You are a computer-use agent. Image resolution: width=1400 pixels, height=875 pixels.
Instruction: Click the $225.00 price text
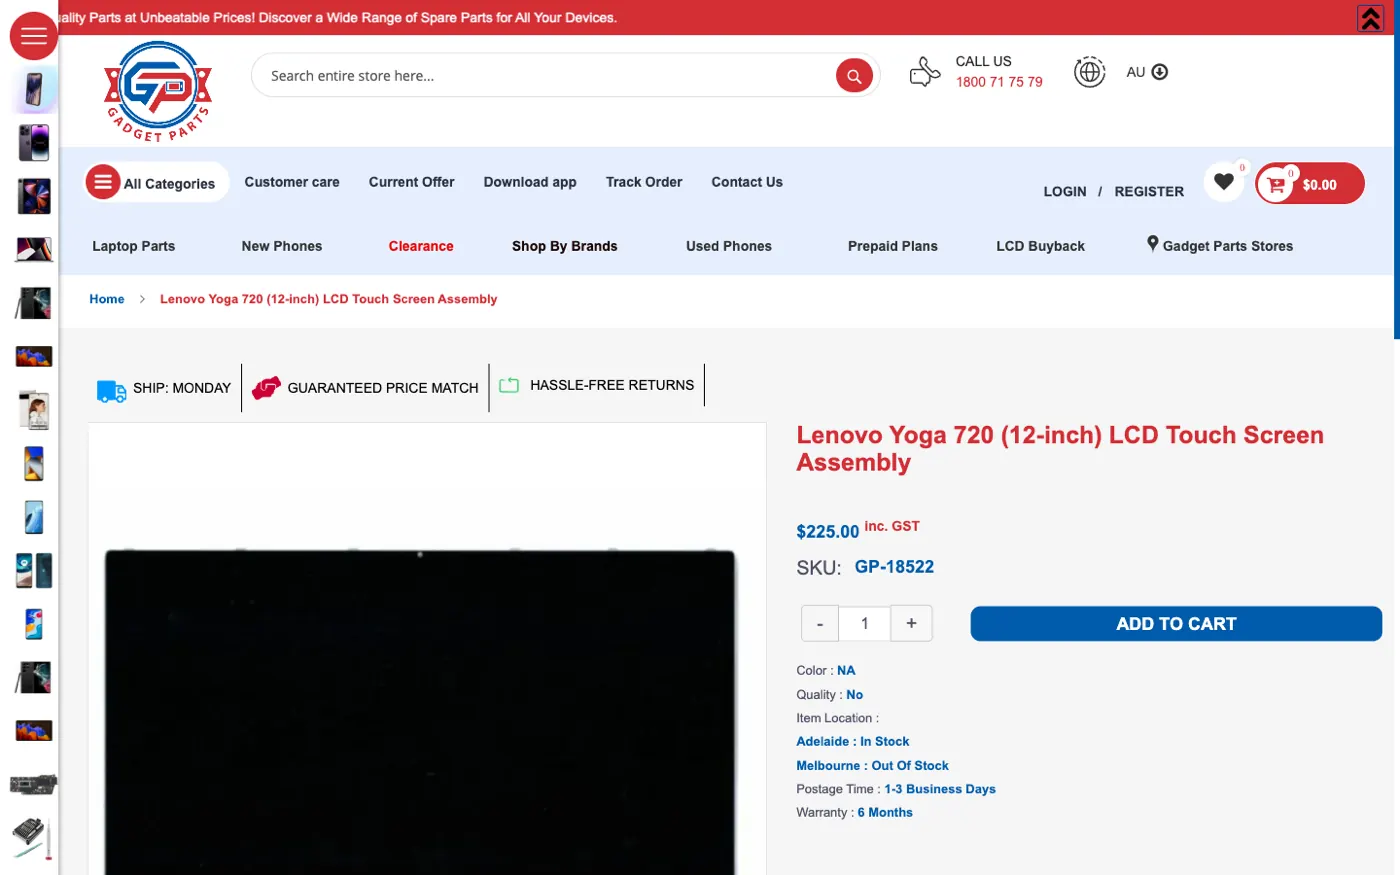coord(828,532)
